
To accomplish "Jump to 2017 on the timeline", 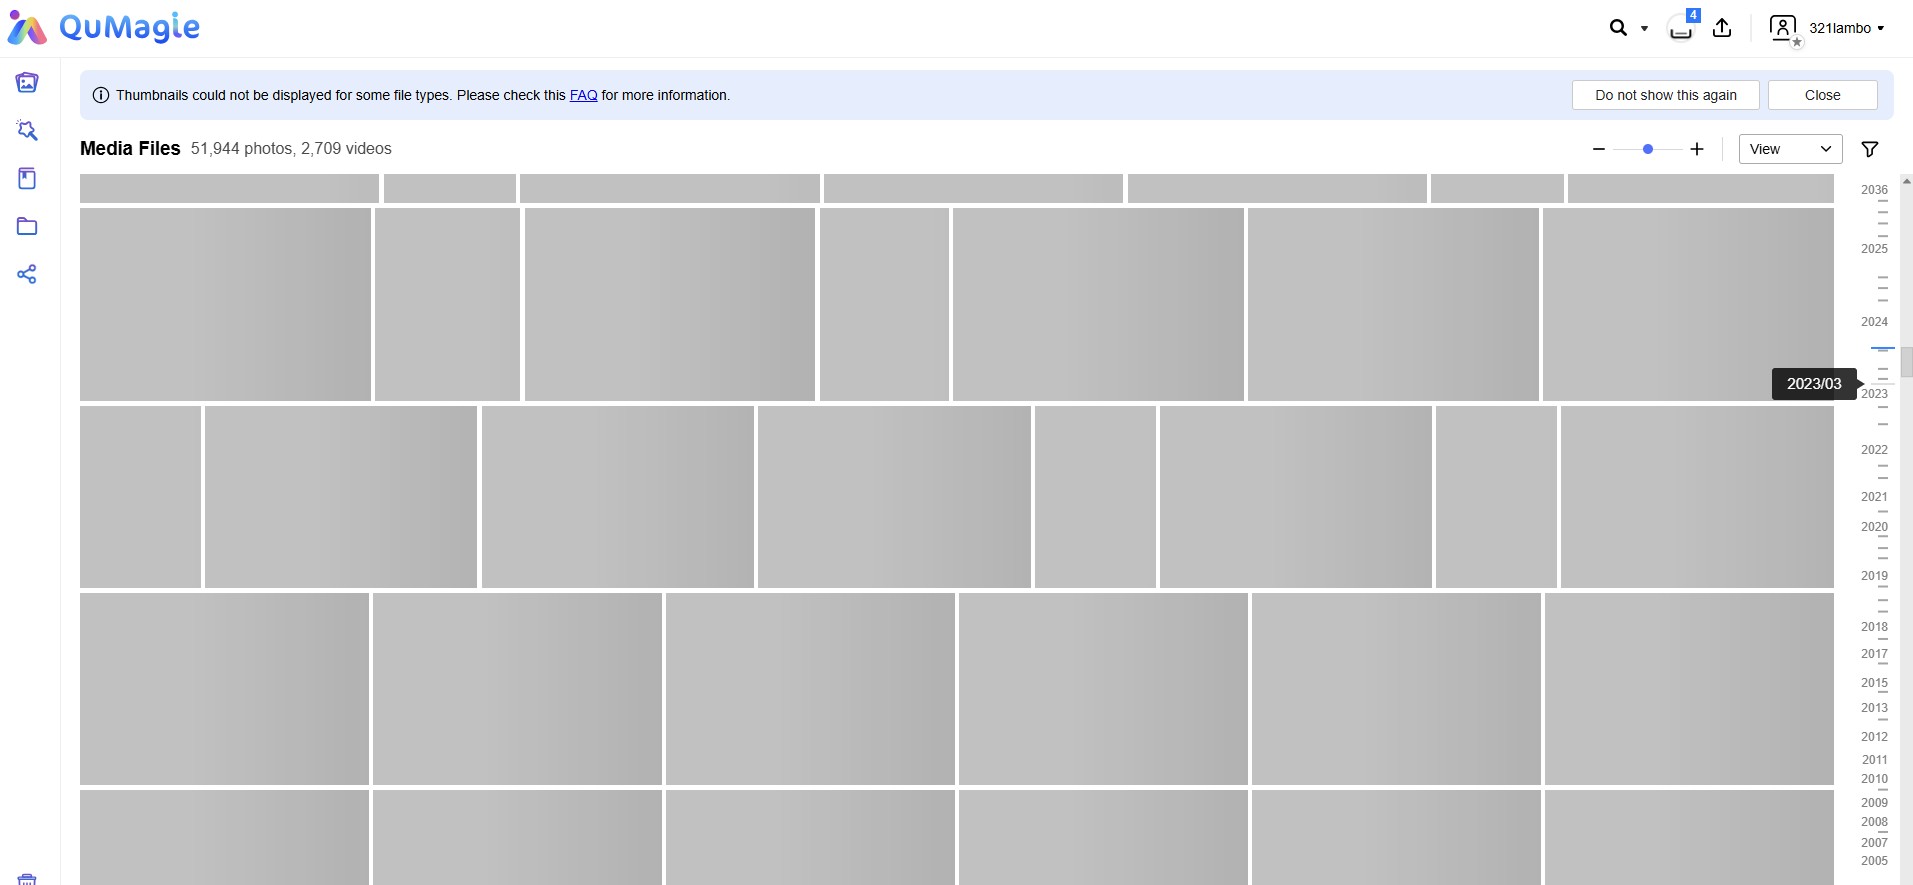I will click(x=1874, y=653).
